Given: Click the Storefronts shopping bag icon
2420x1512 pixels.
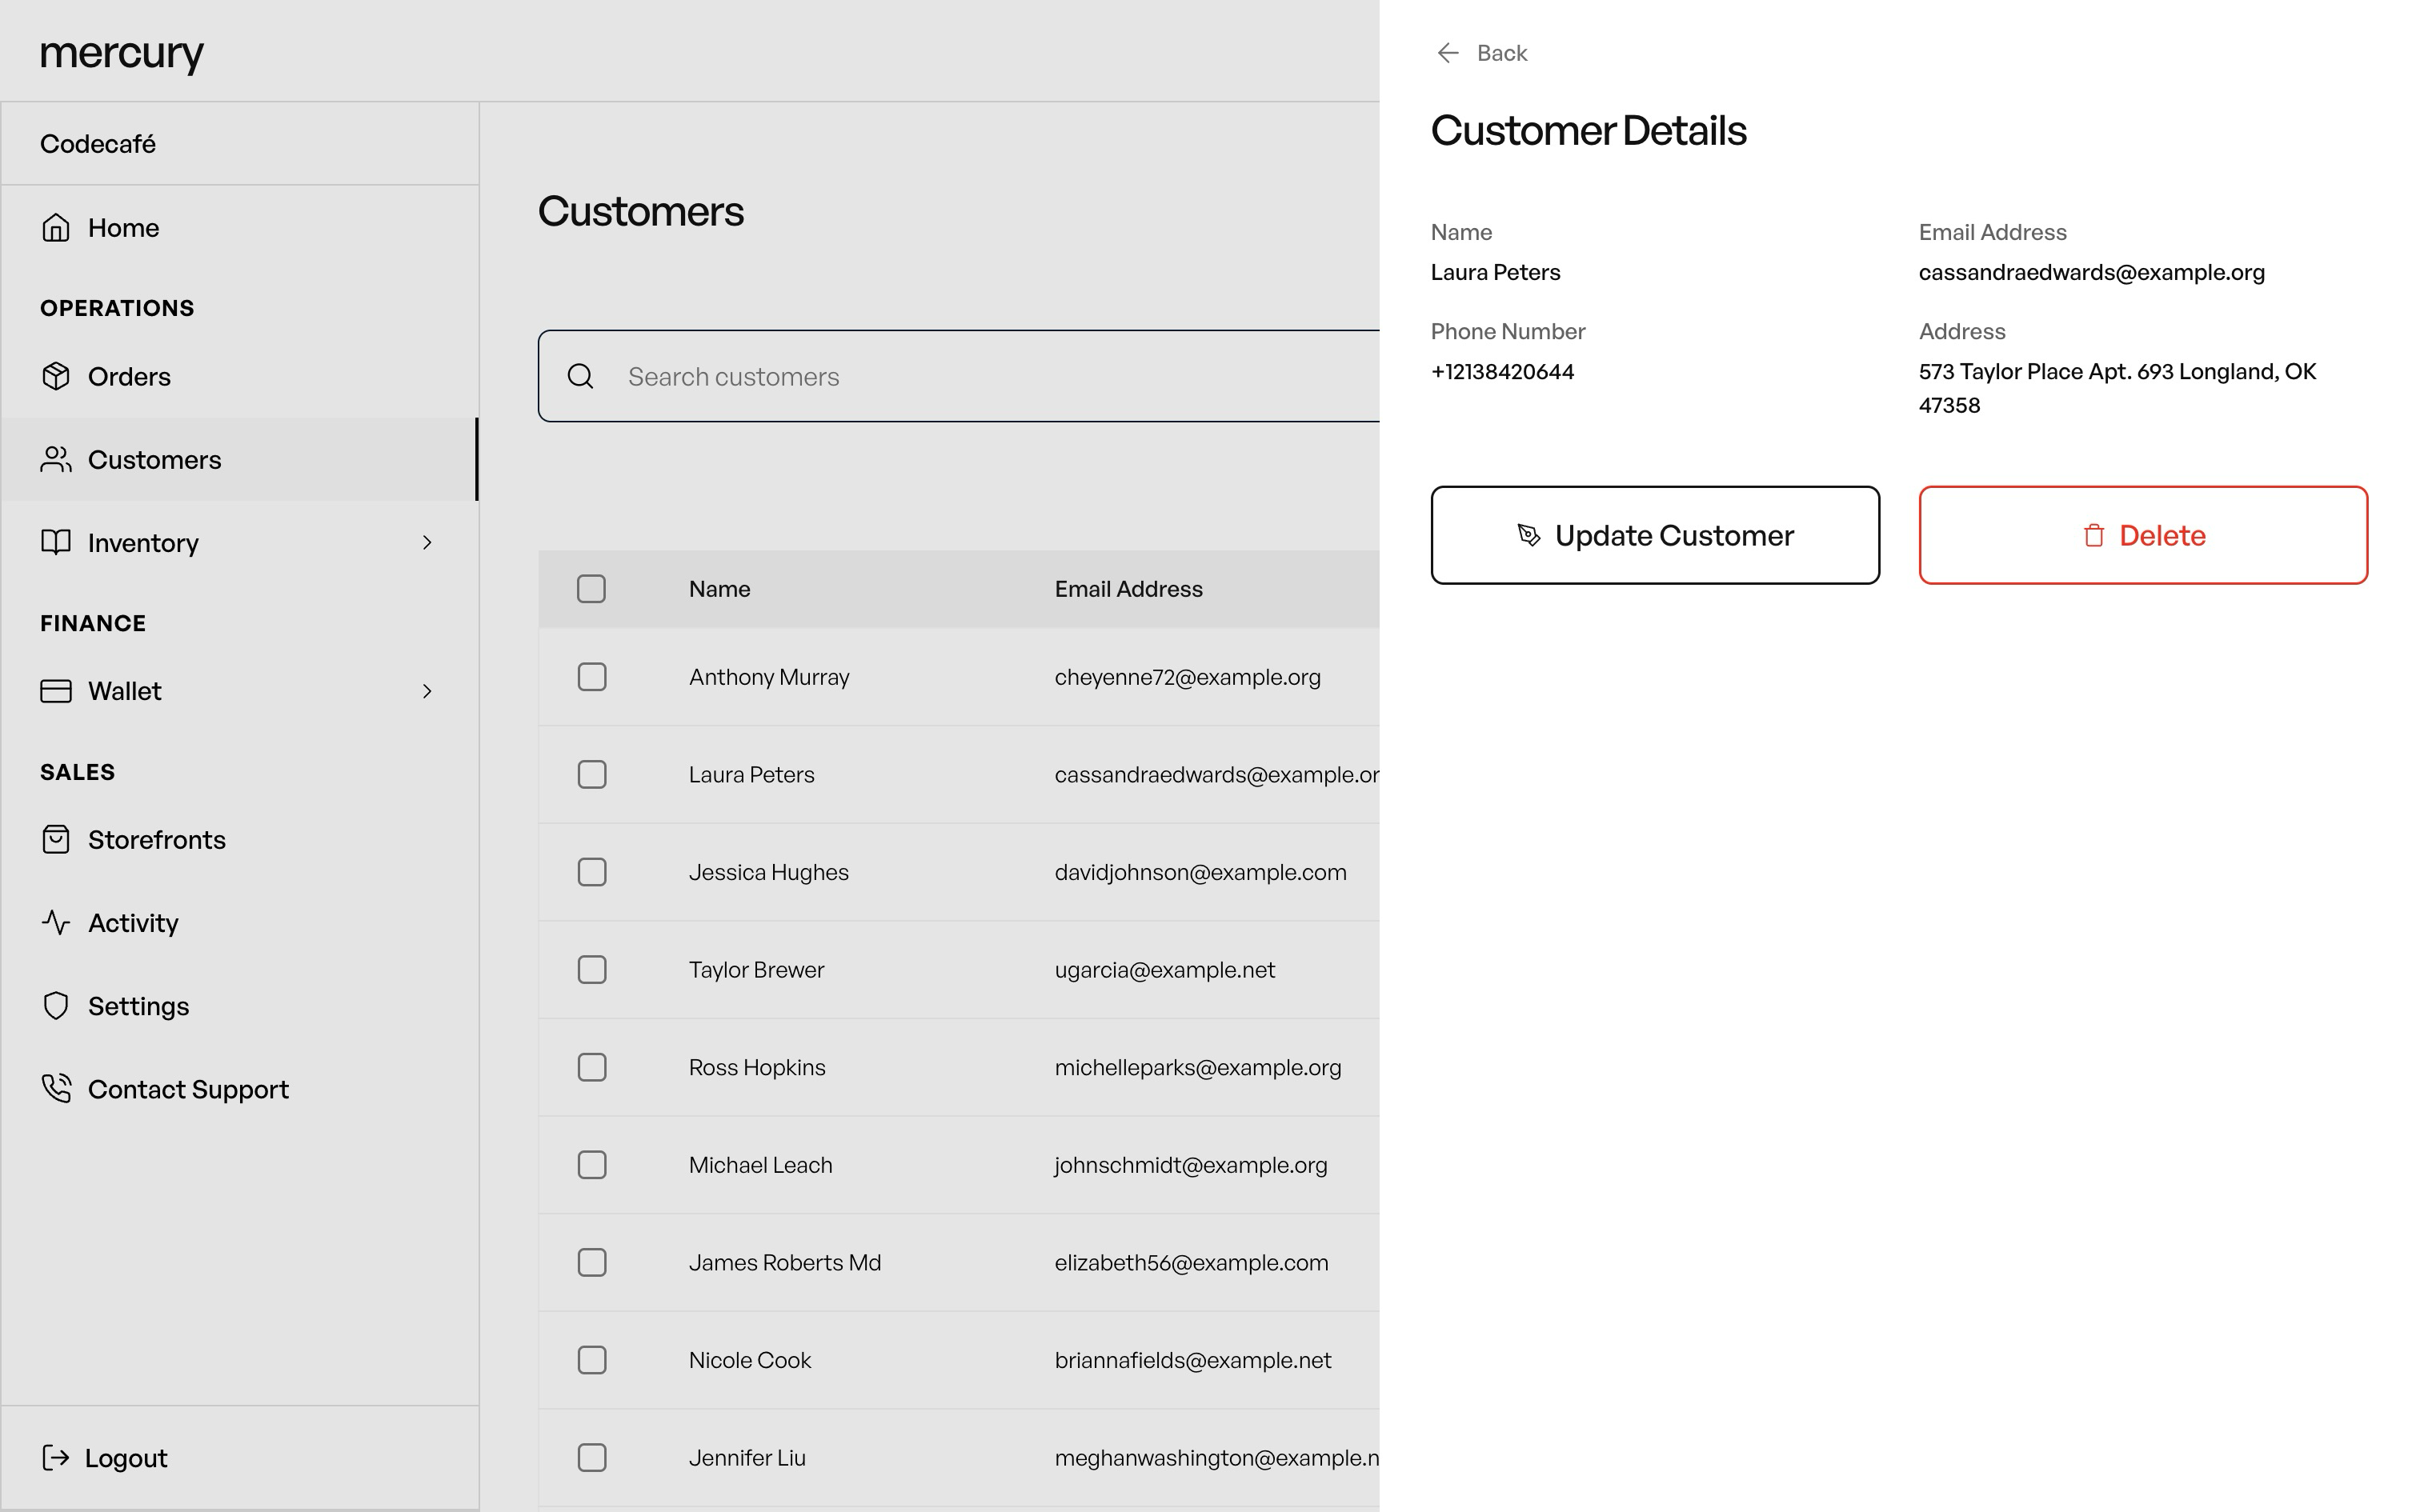Looking at the screenshot, I should pyautogui.click(x=56, y=839).
